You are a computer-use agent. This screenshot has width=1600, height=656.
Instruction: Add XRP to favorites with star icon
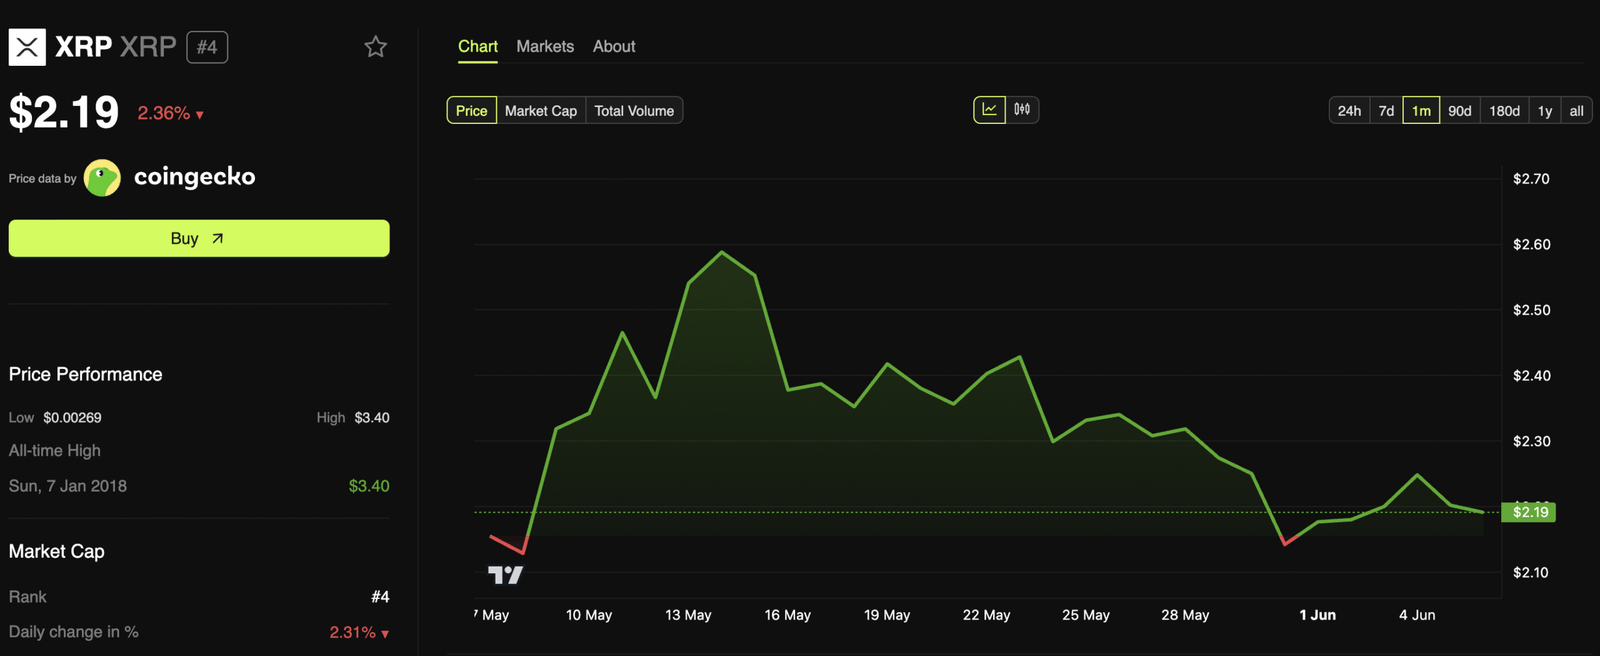pyautogui.click(x=375, y=47)
